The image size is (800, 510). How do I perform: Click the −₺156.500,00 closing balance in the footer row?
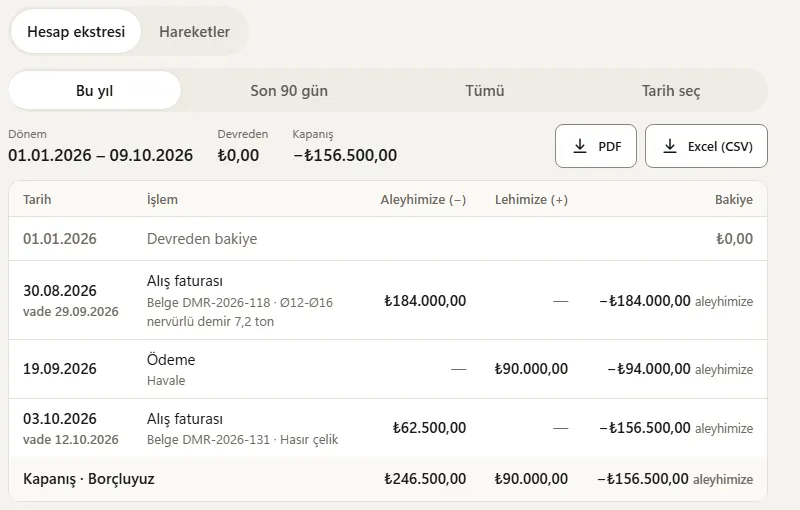click(675, 479)
